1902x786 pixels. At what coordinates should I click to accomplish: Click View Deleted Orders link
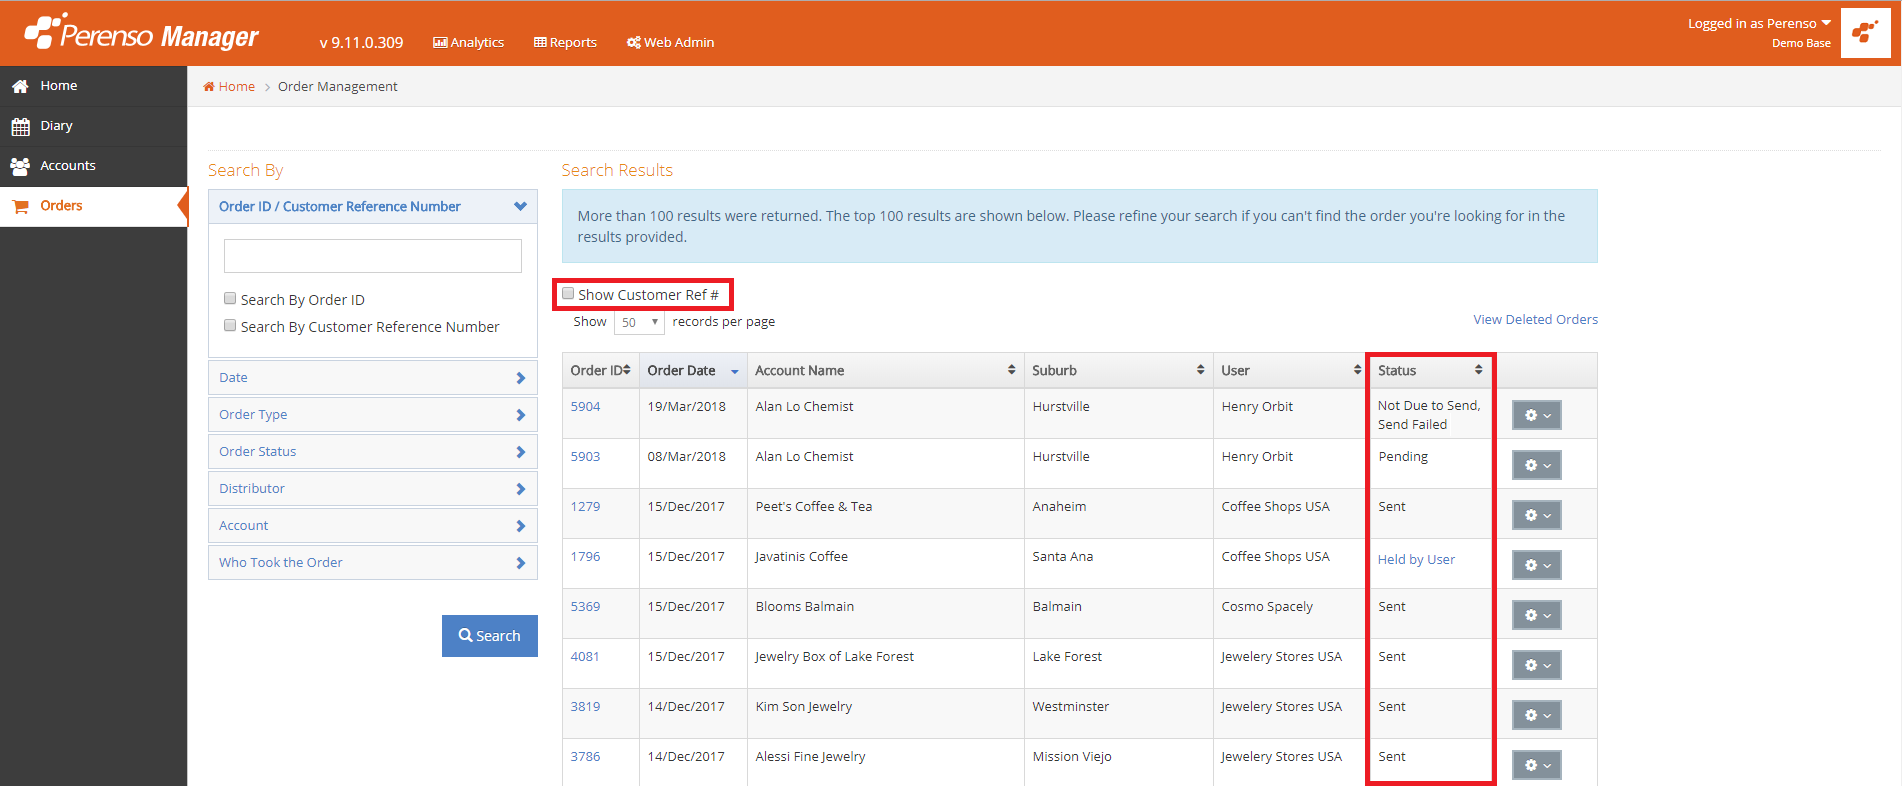(1535, 320)
